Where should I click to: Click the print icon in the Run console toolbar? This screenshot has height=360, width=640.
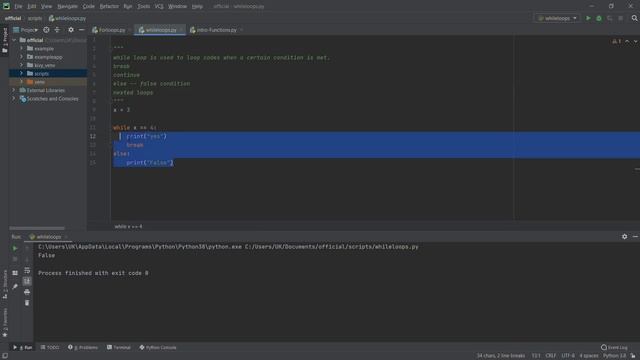point(27,292)
